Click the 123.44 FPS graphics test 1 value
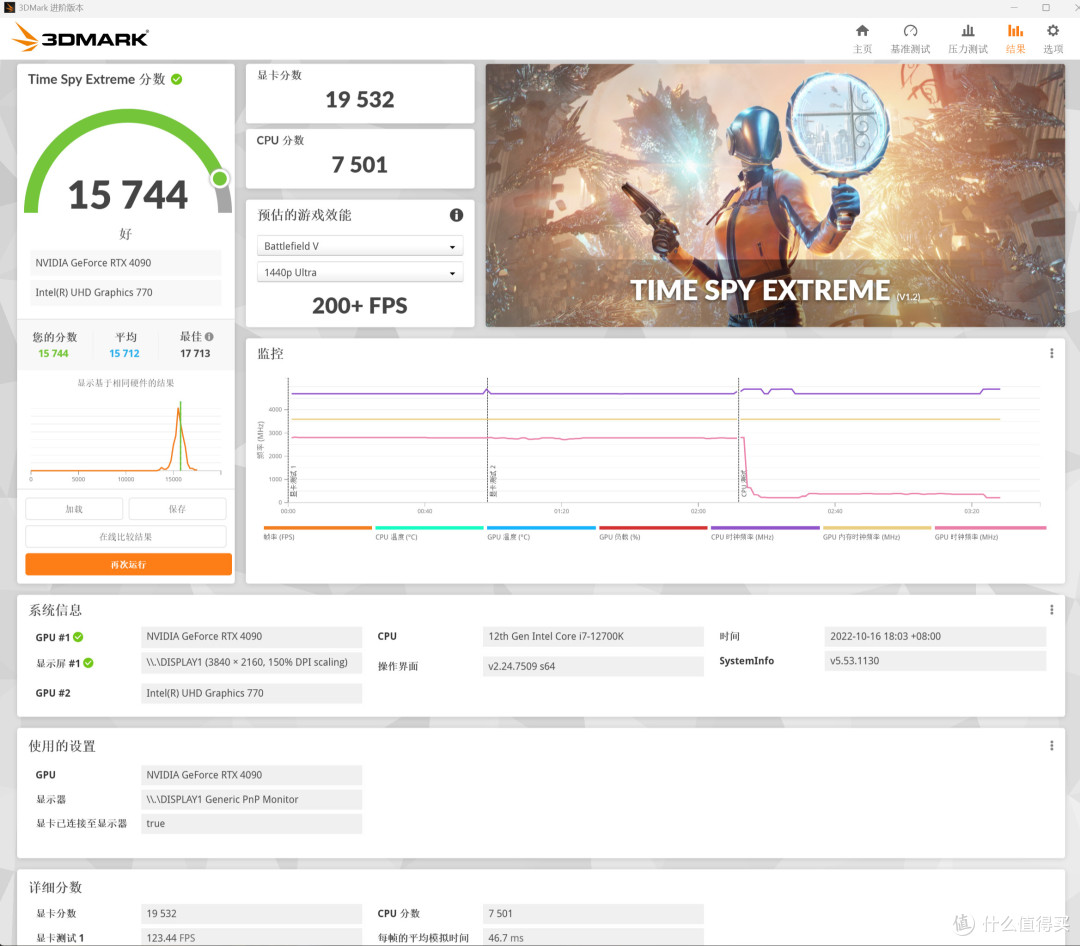1080x946 pixels. coord(251,937)
